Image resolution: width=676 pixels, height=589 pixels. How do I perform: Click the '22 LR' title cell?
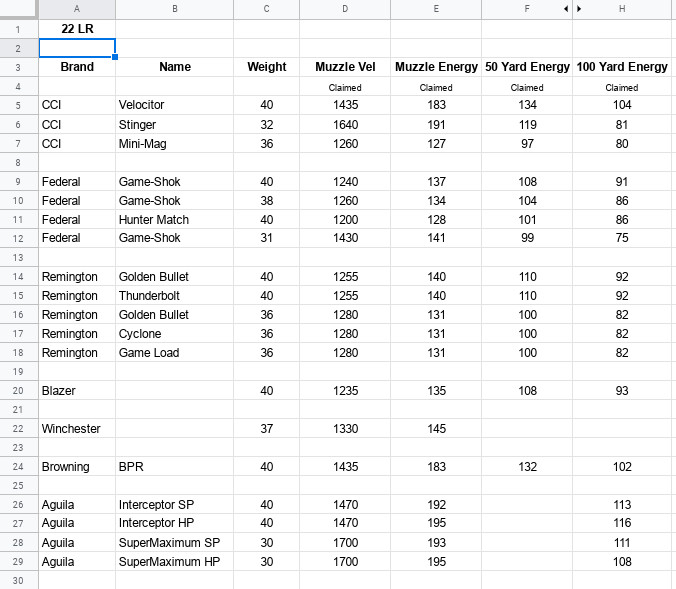[x=77, y=29]
